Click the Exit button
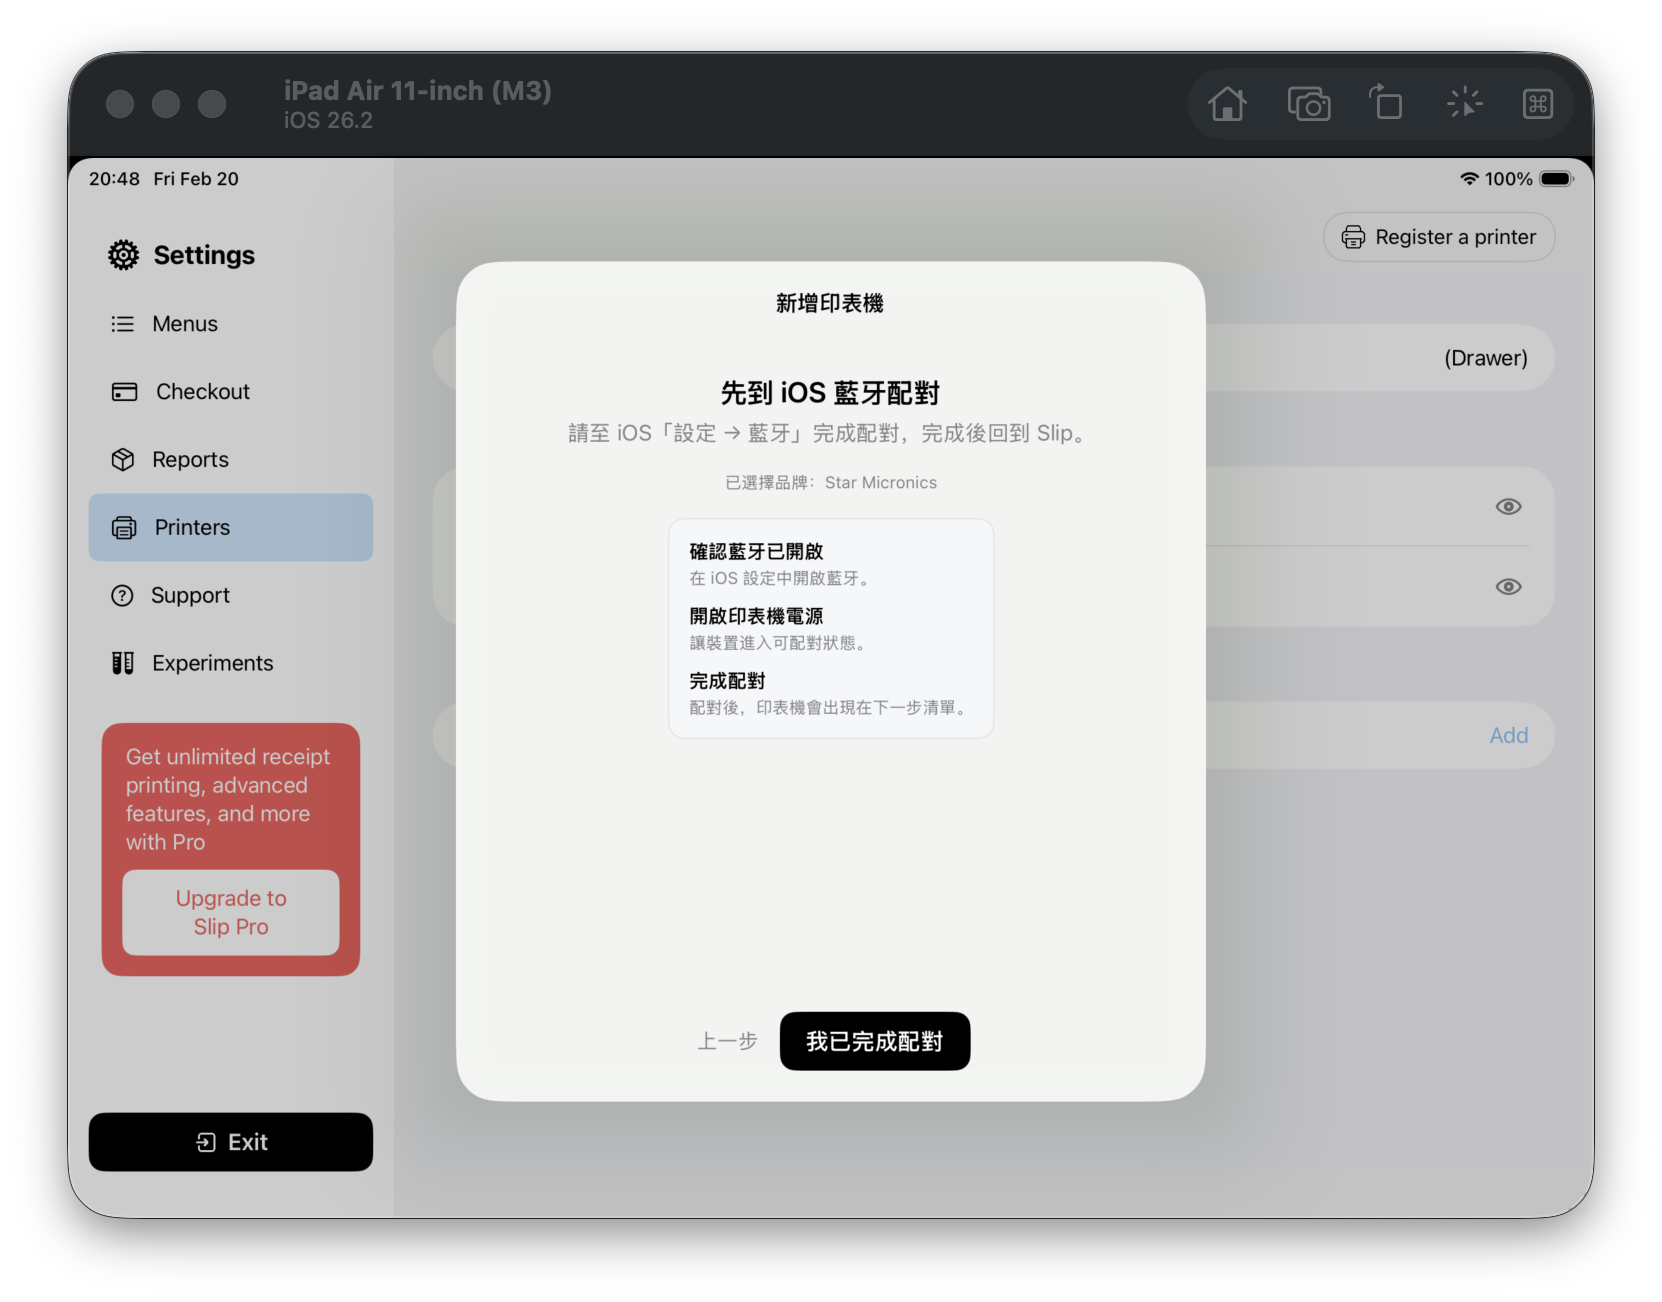 231,1142
